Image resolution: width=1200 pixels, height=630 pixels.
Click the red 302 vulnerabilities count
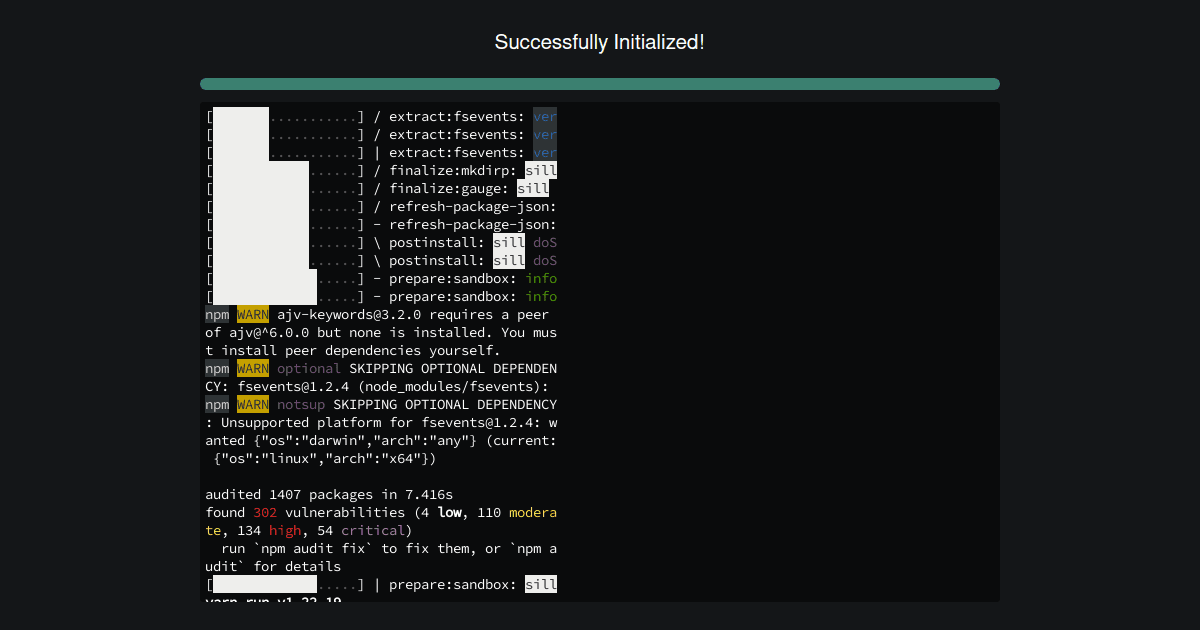[x=264, y=512]
